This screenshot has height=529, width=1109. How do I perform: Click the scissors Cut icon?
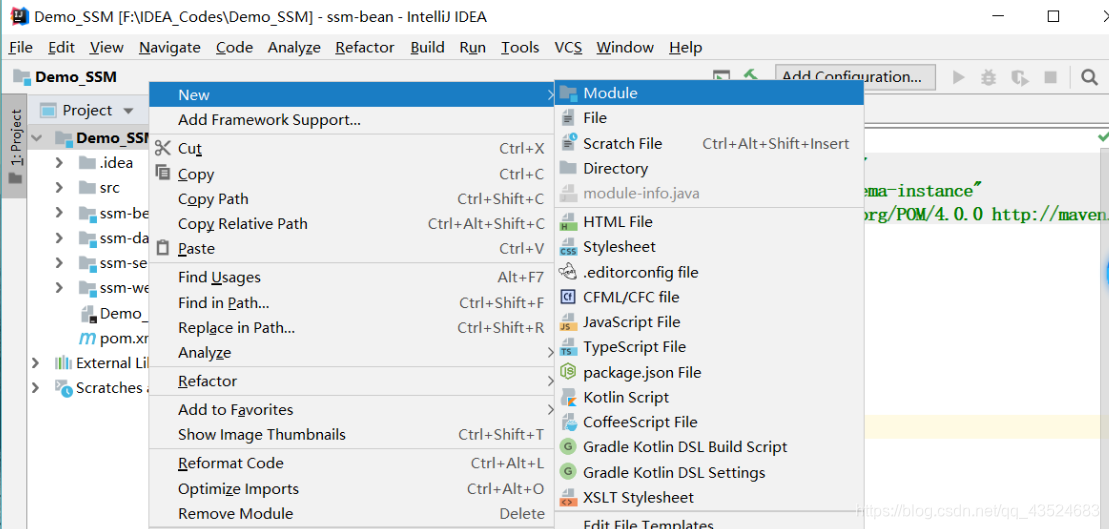pyautogui.click(x=163, y=148)
